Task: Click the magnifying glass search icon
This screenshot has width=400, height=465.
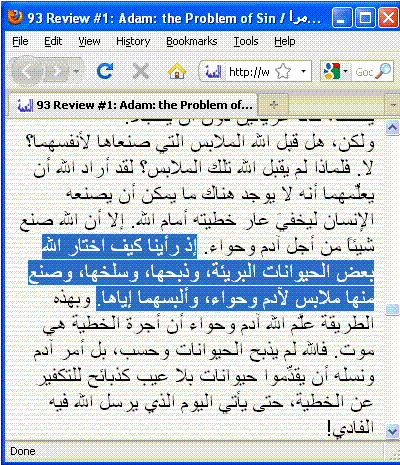Action: coord(383,71)
